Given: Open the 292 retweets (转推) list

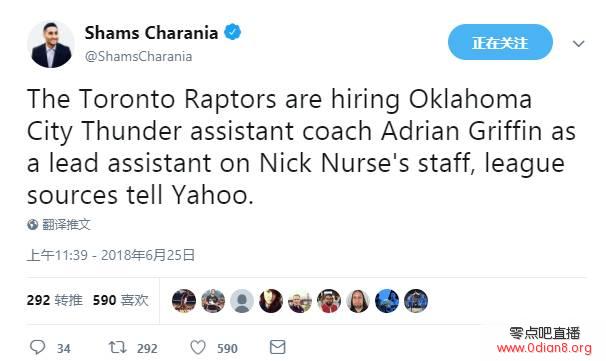Looking at the screenshot, I should [x=54, y=300].
